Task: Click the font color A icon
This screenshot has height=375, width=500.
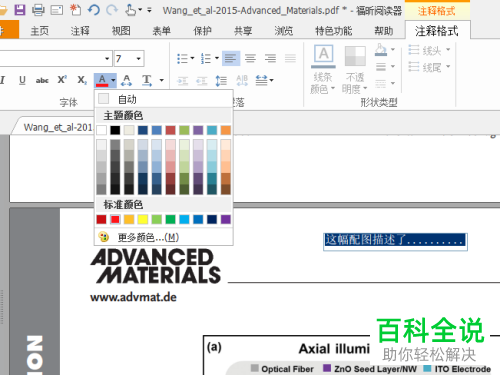Action: [102, 80]
